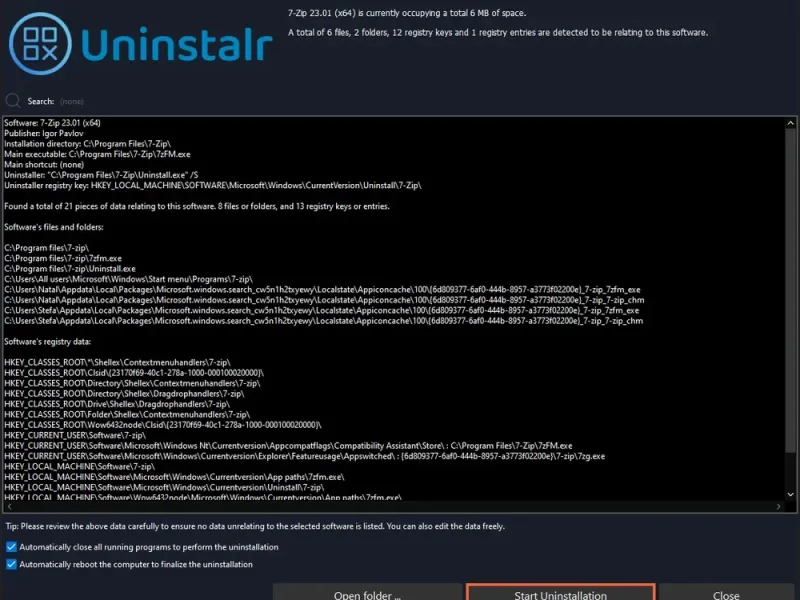Click the HKEY_CLASSES_ROOT\*\Shellex\Contextmenuhandlers line
The height and width of the screenshot is (600, 800).
[117, 362]
